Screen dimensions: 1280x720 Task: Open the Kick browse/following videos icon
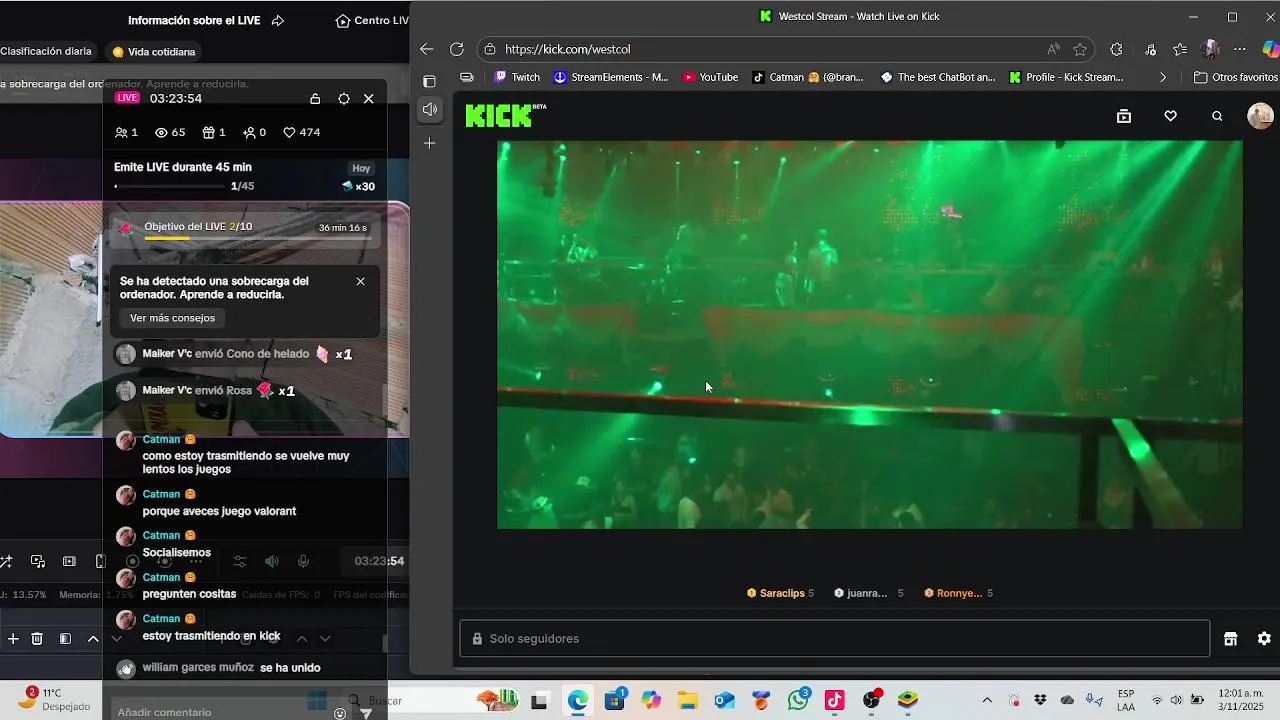point(1124,116)
